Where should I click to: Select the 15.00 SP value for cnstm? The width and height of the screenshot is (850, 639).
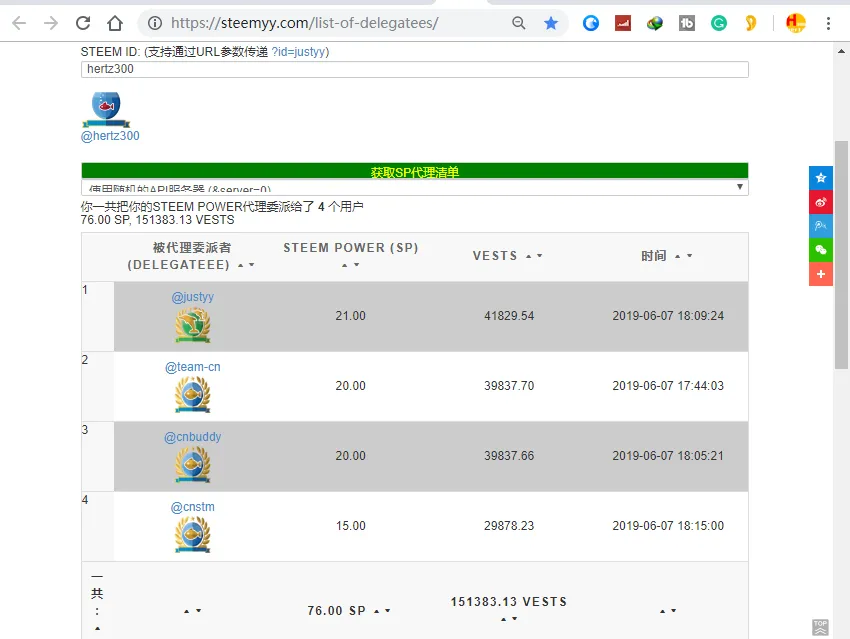pos(351,526)
